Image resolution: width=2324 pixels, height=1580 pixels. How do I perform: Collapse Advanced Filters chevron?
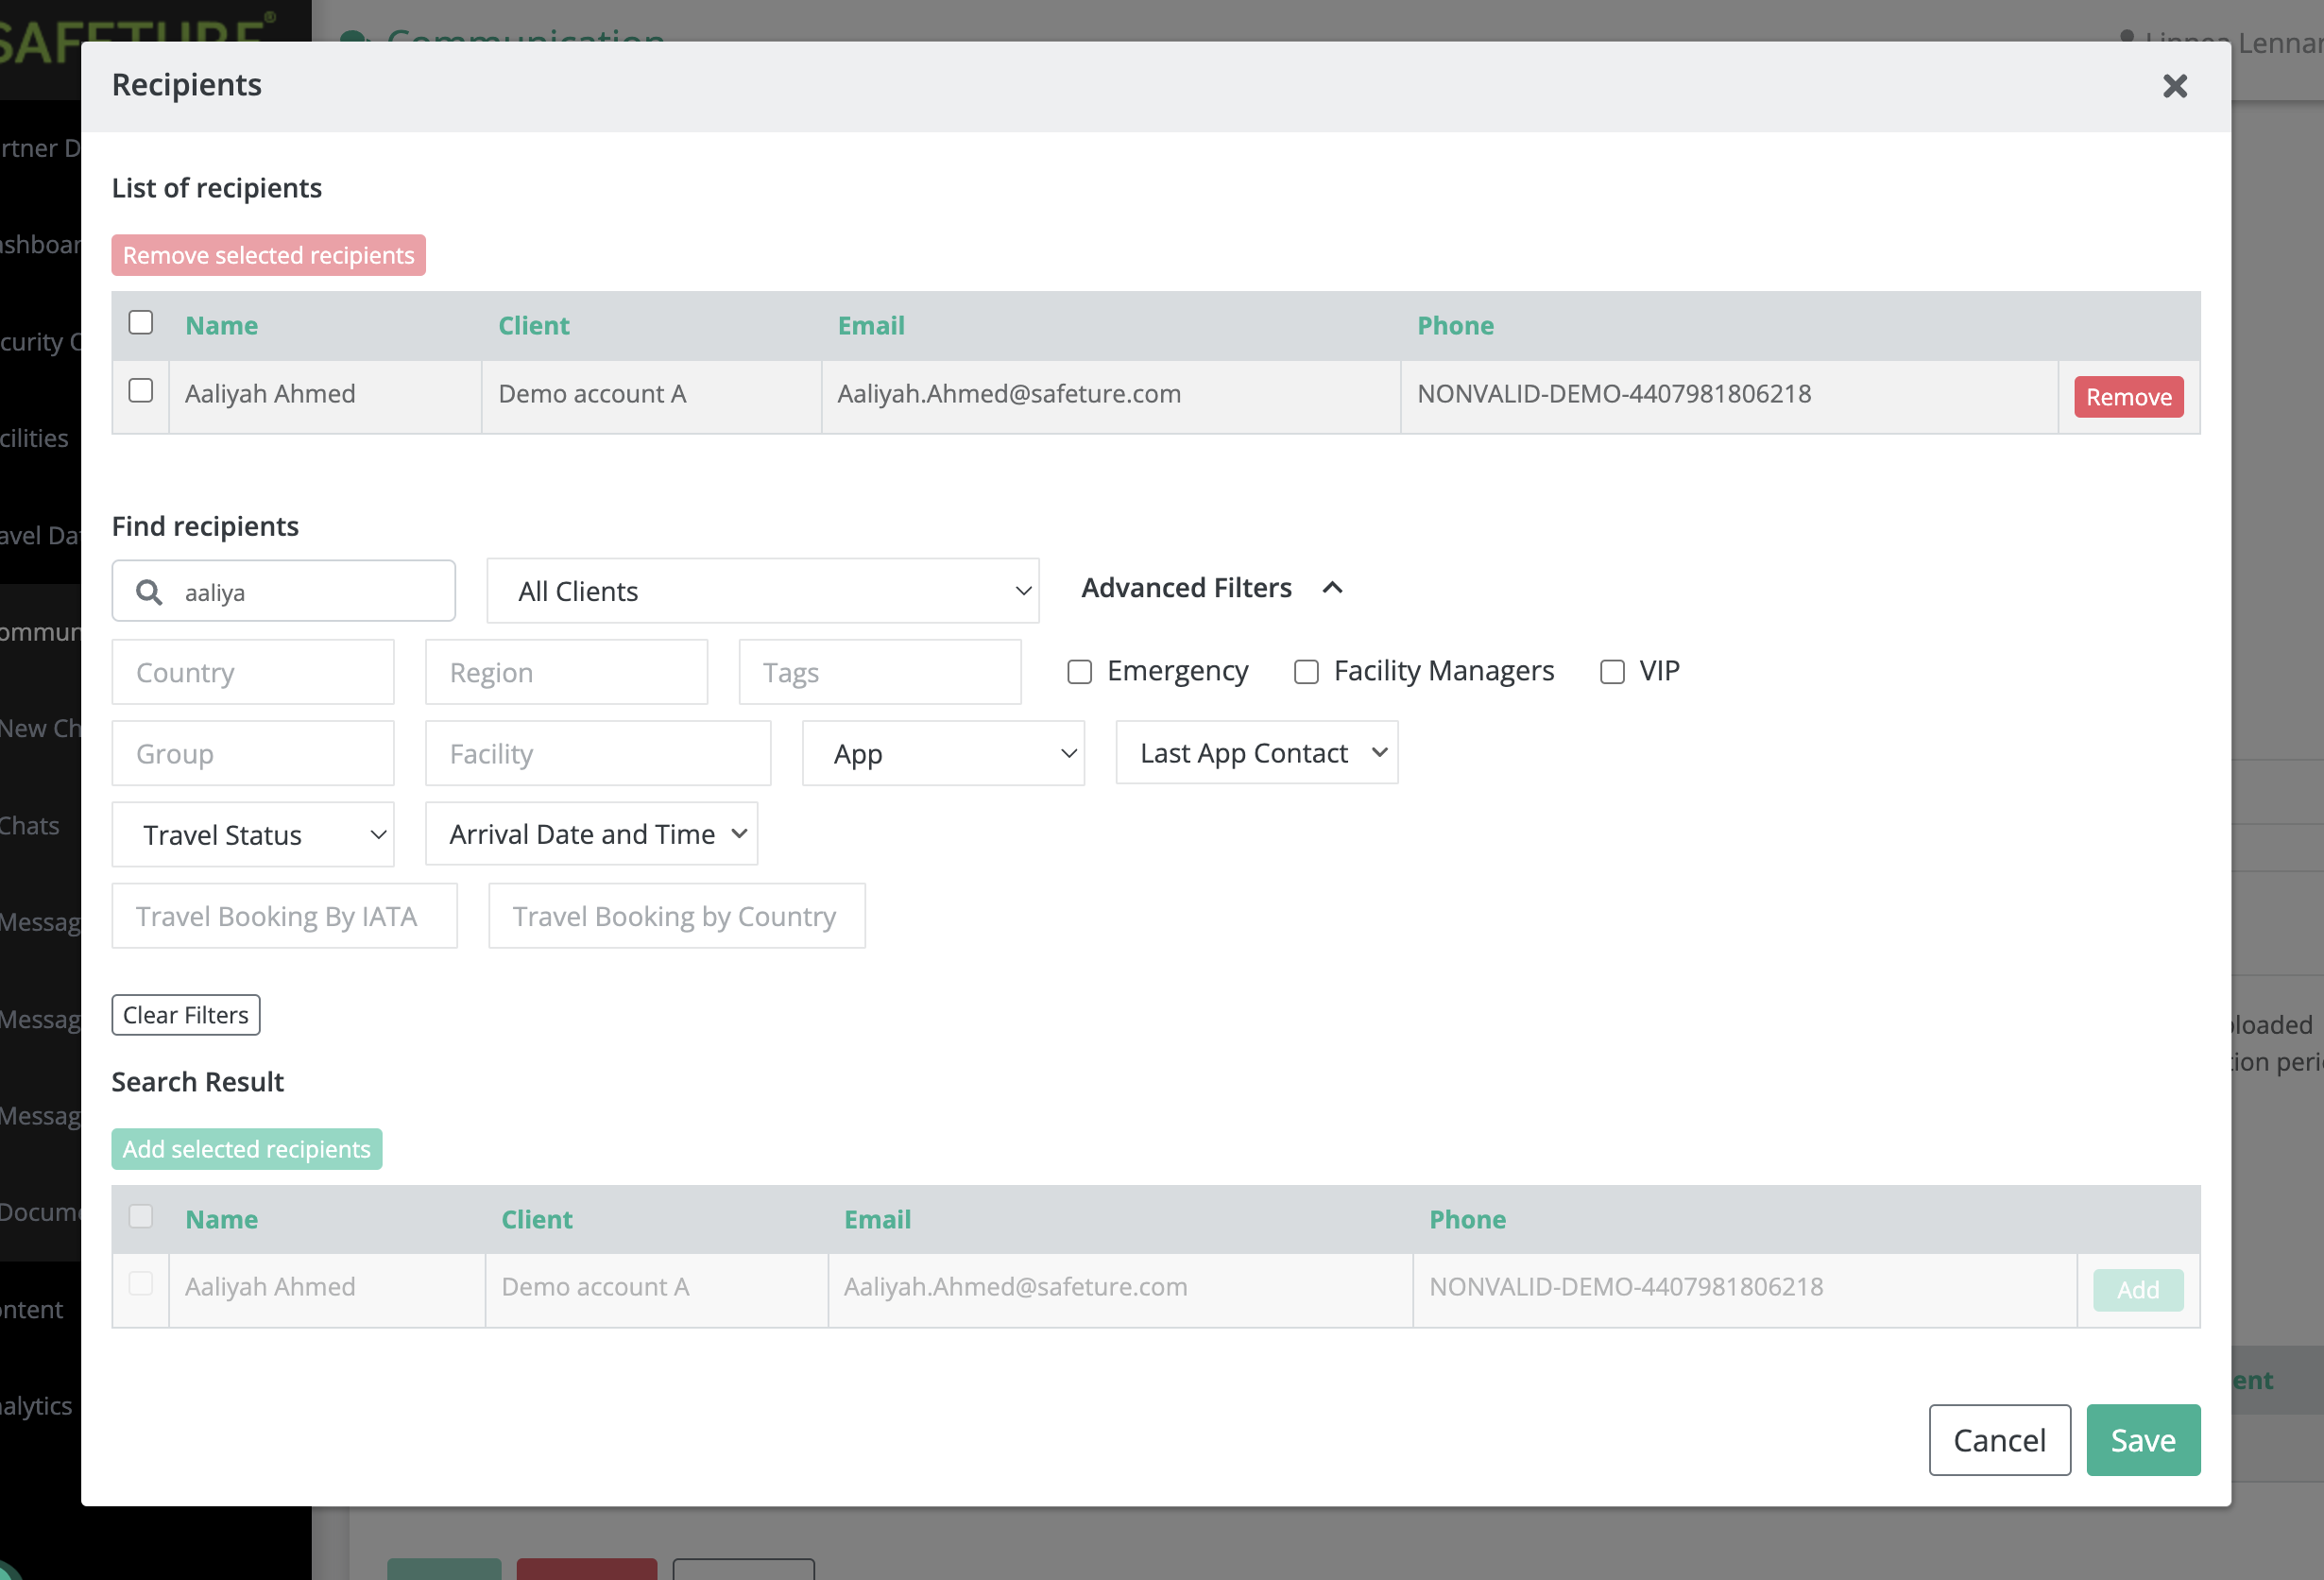tap(1332, 588)
